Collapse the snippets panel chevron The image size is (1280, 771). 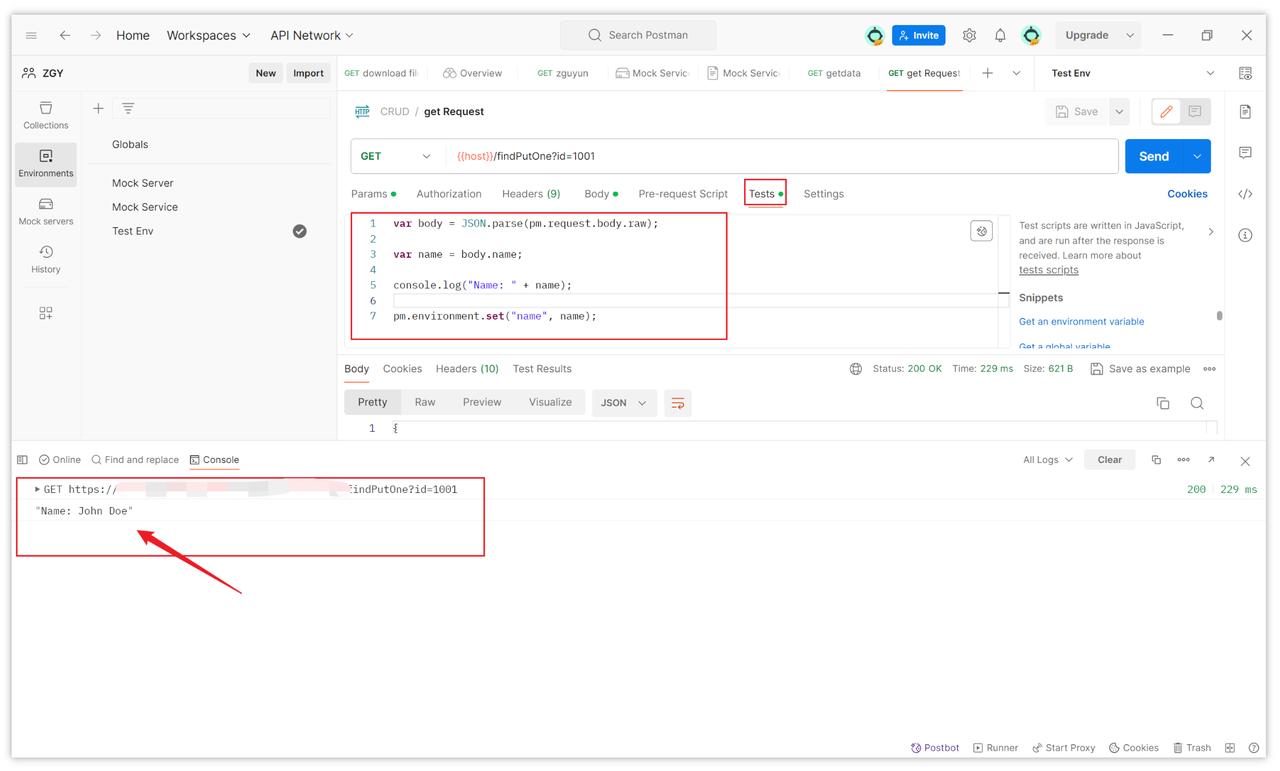[1211, 232]
